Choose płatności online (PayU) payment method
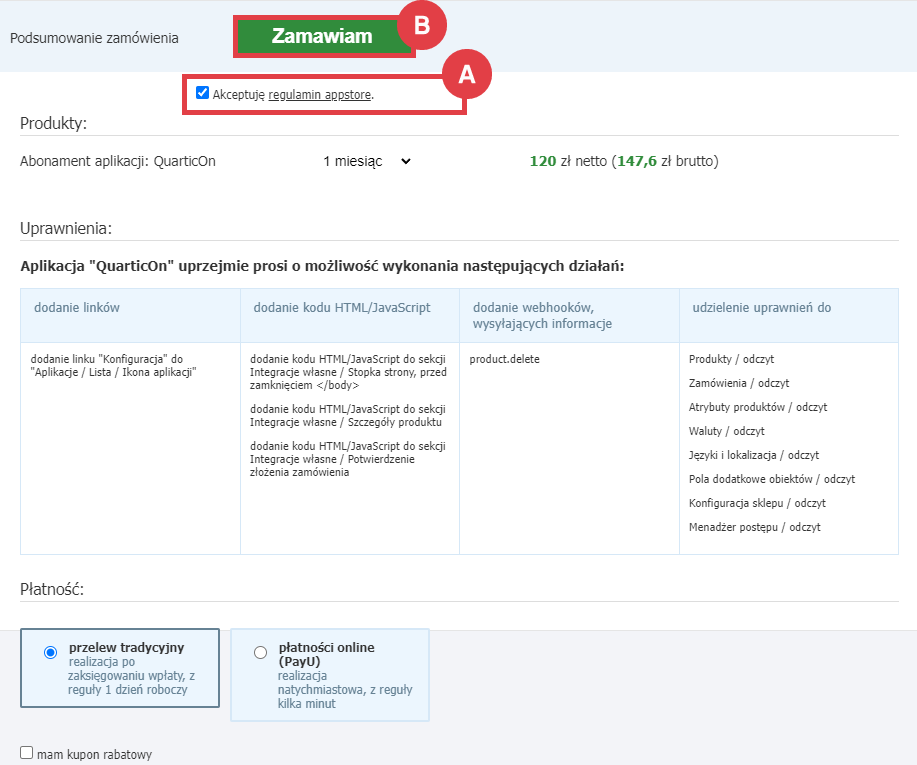917x765 pixels. pyautogui.click(x=260, y=653)
